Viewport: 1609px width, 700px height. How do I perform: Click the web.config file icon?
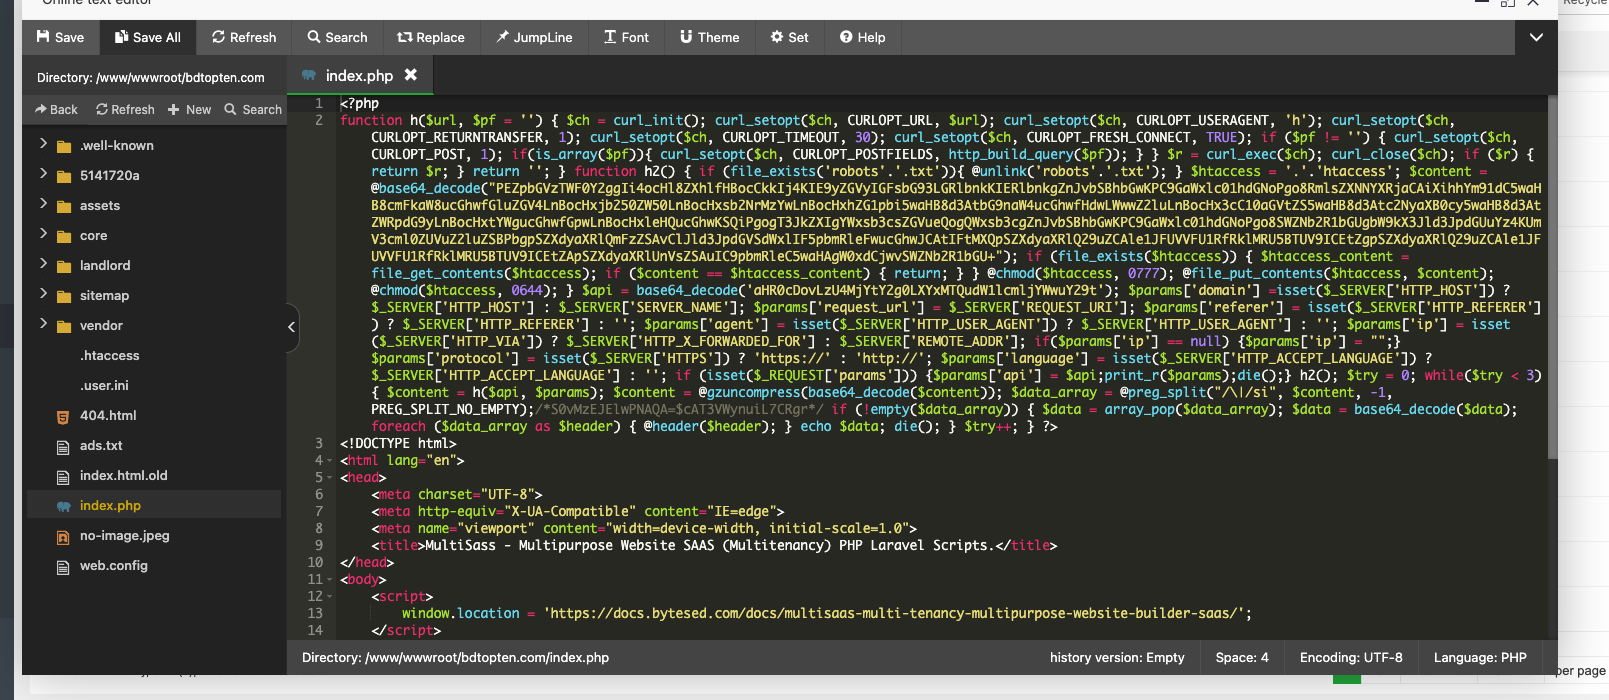63,567
